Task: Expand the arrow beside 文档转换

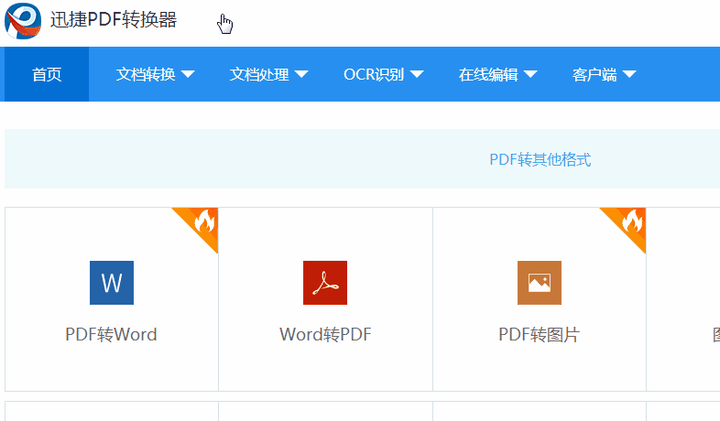Action: (188, 74)
